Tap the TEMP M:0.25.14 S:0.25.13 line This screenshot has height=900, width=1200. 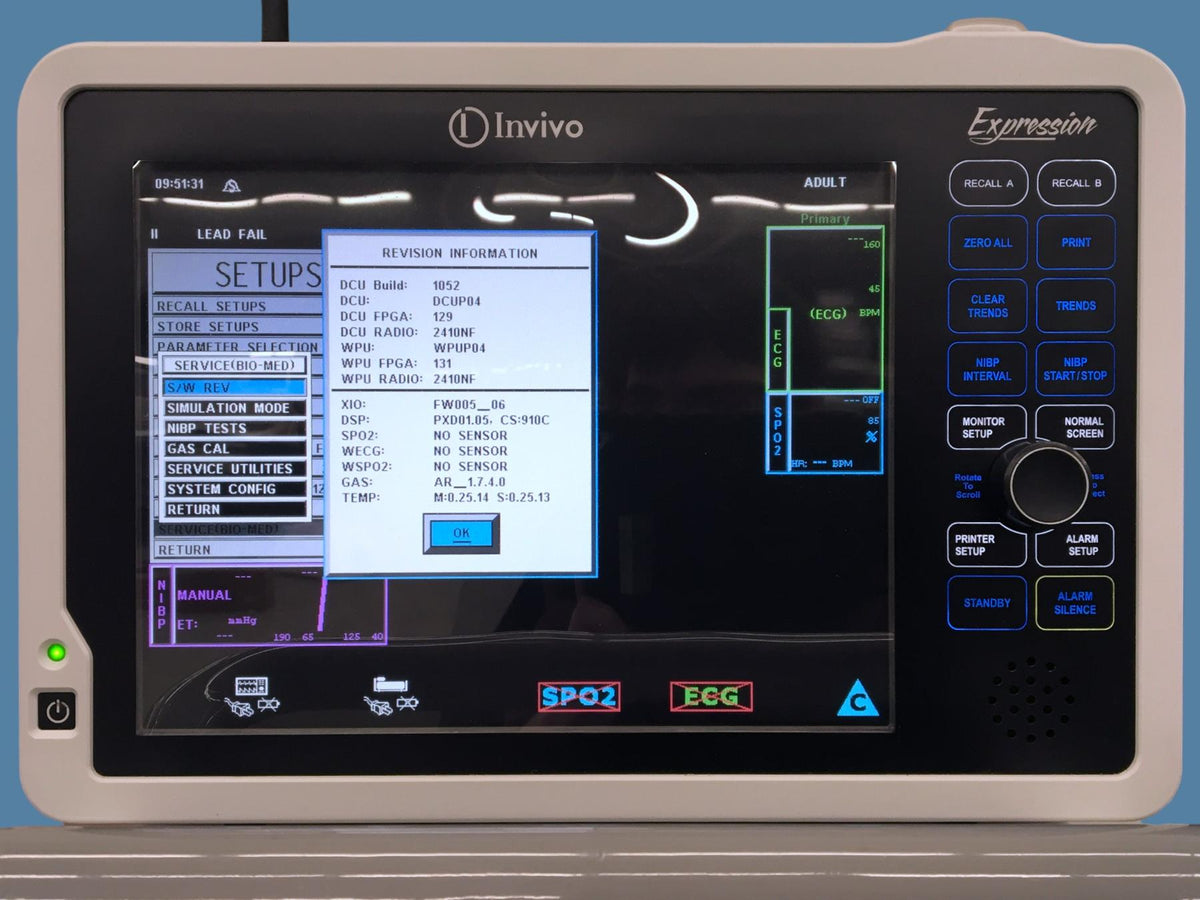click(445, 497)
